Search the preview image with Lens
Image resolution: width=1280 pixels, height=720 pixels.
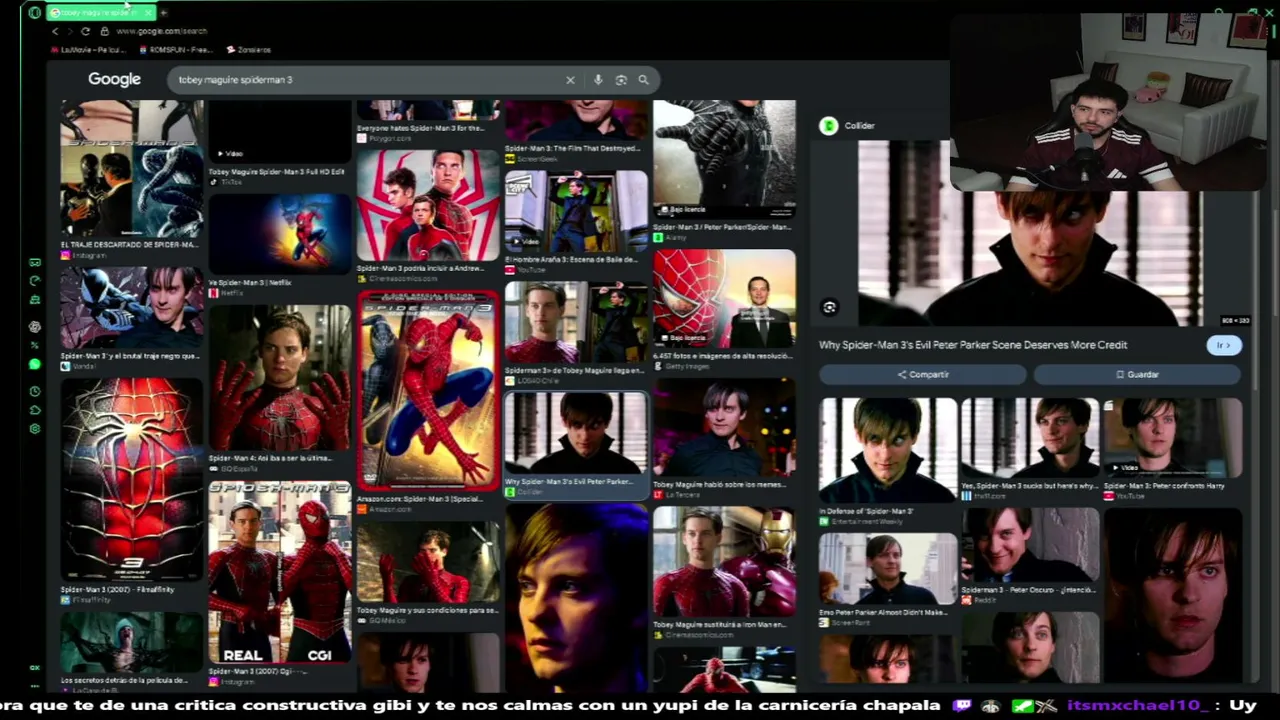(x=829, y=307)
